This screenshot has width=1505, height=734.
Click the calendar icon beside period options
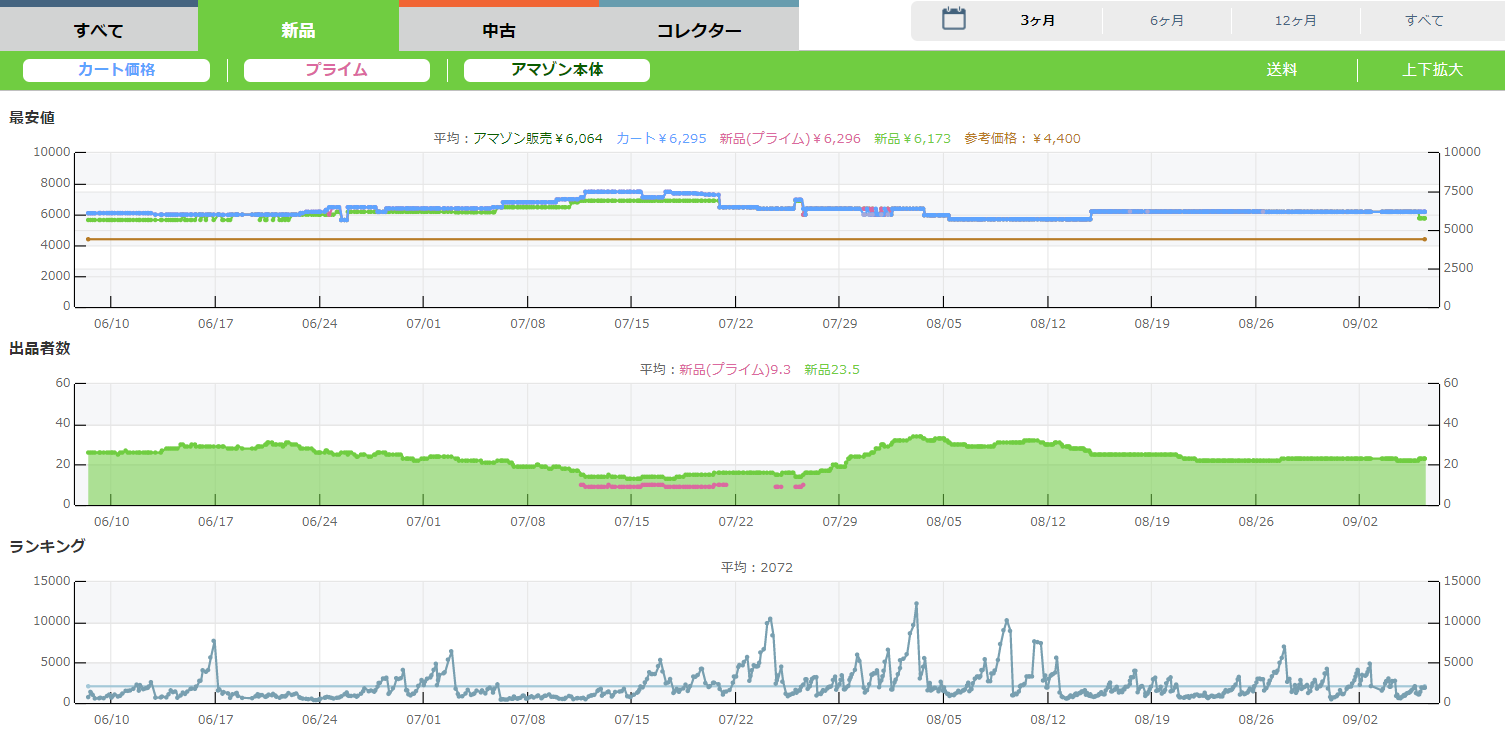click(x=954, y=19)
